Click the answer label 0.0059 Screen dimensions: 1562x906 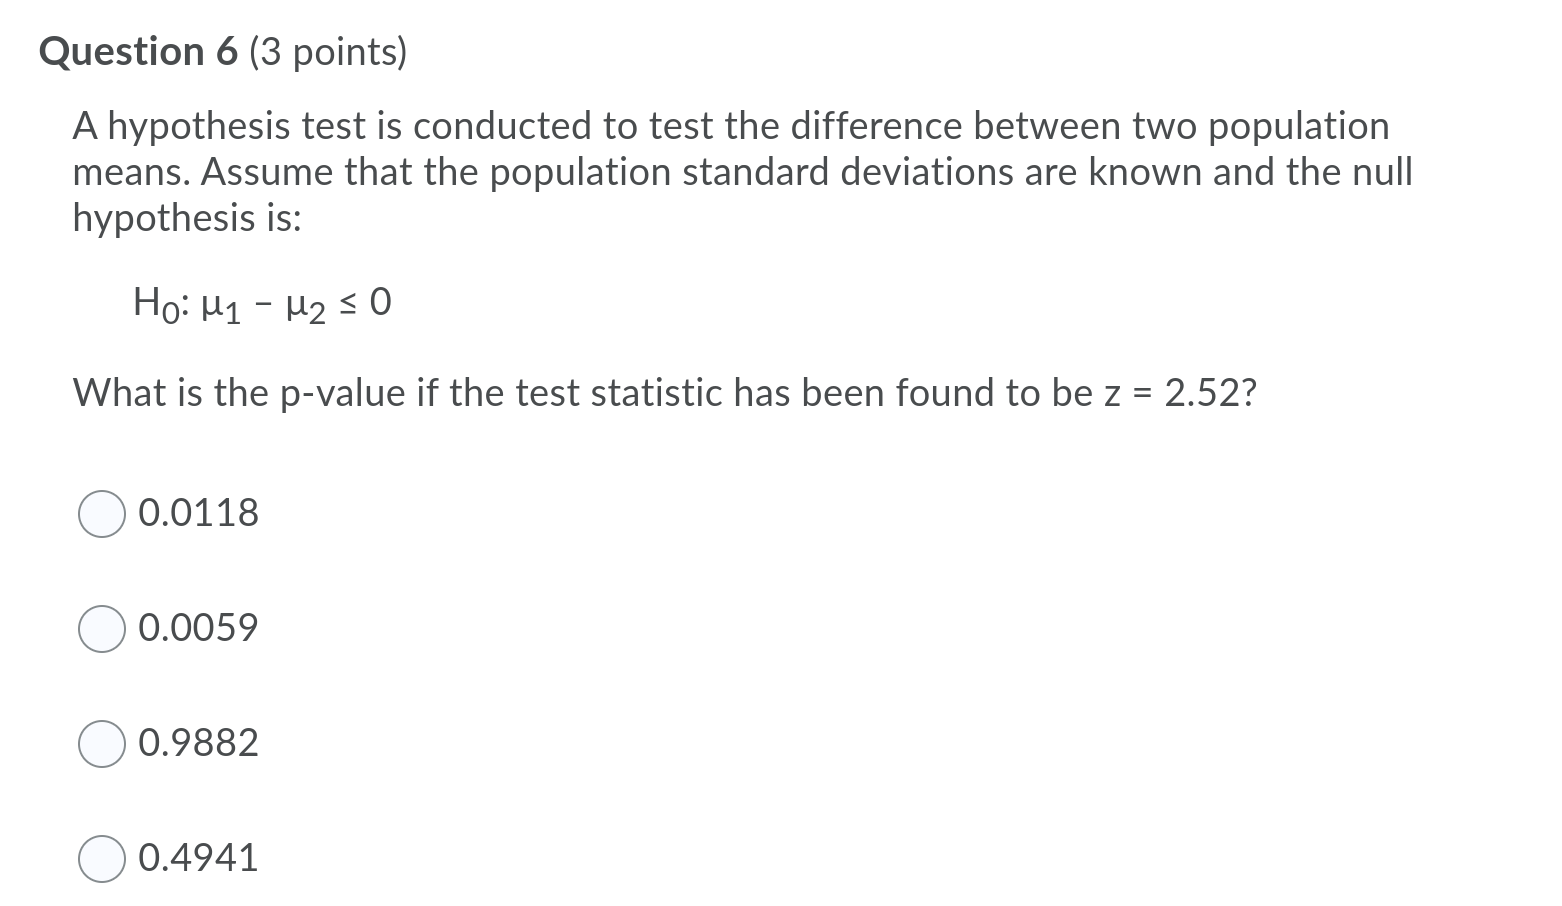(x=197, y=628)
